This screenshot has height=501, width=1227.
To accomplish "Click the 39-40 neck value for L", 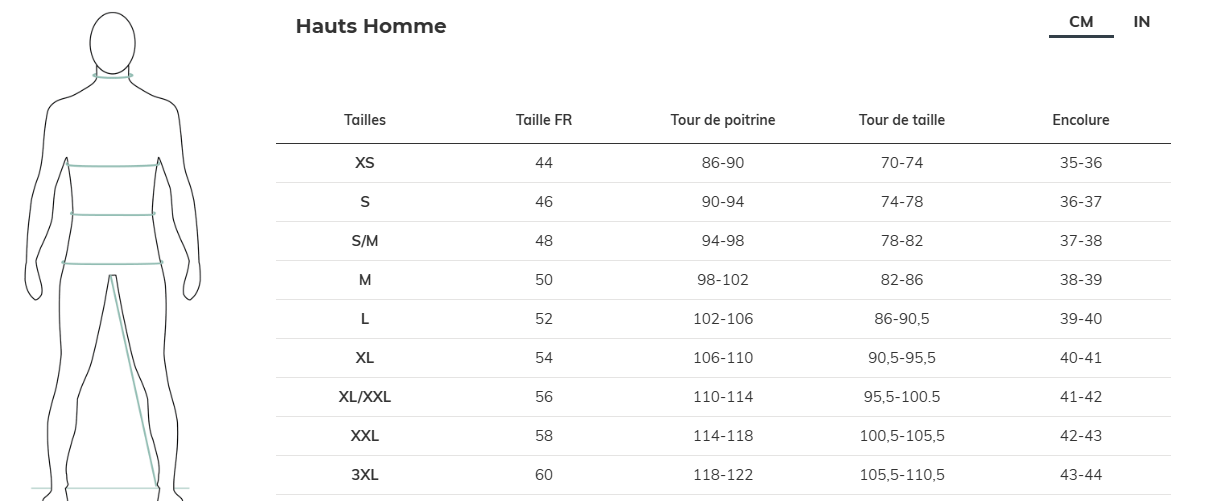I will [x=1081, y=319].
